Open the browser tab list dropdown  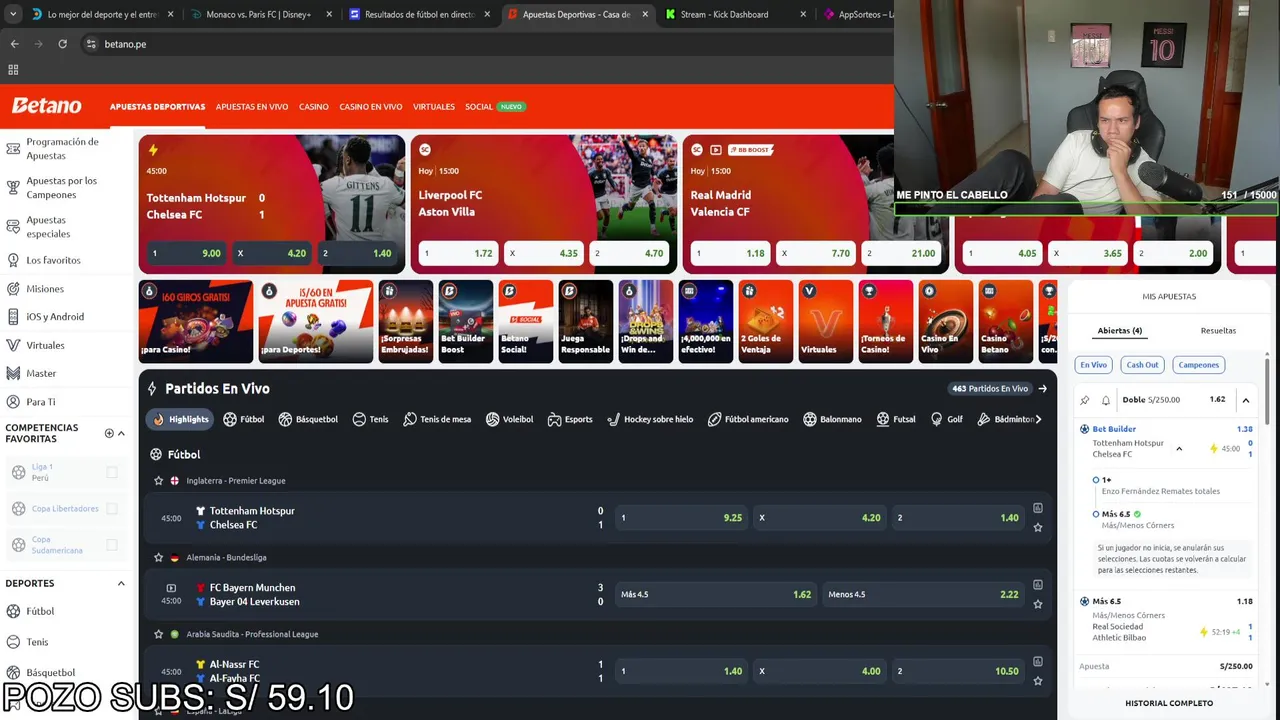point(13,14)
